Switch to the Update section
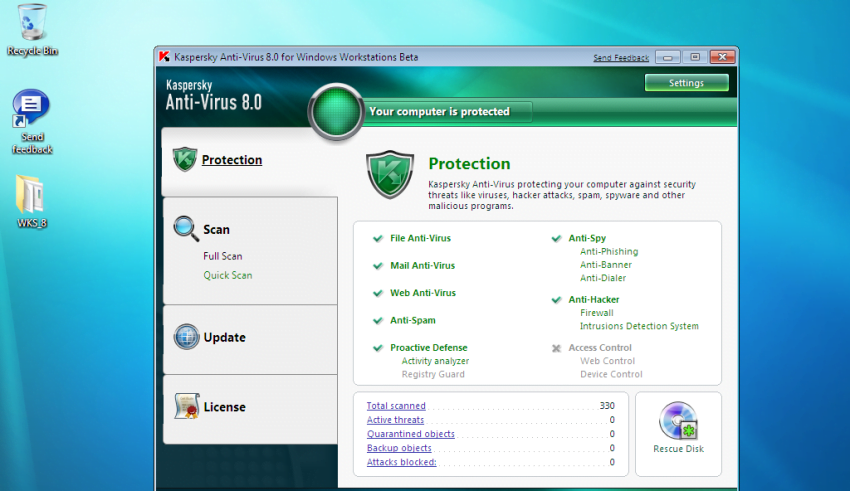 (x=224, y=337)
